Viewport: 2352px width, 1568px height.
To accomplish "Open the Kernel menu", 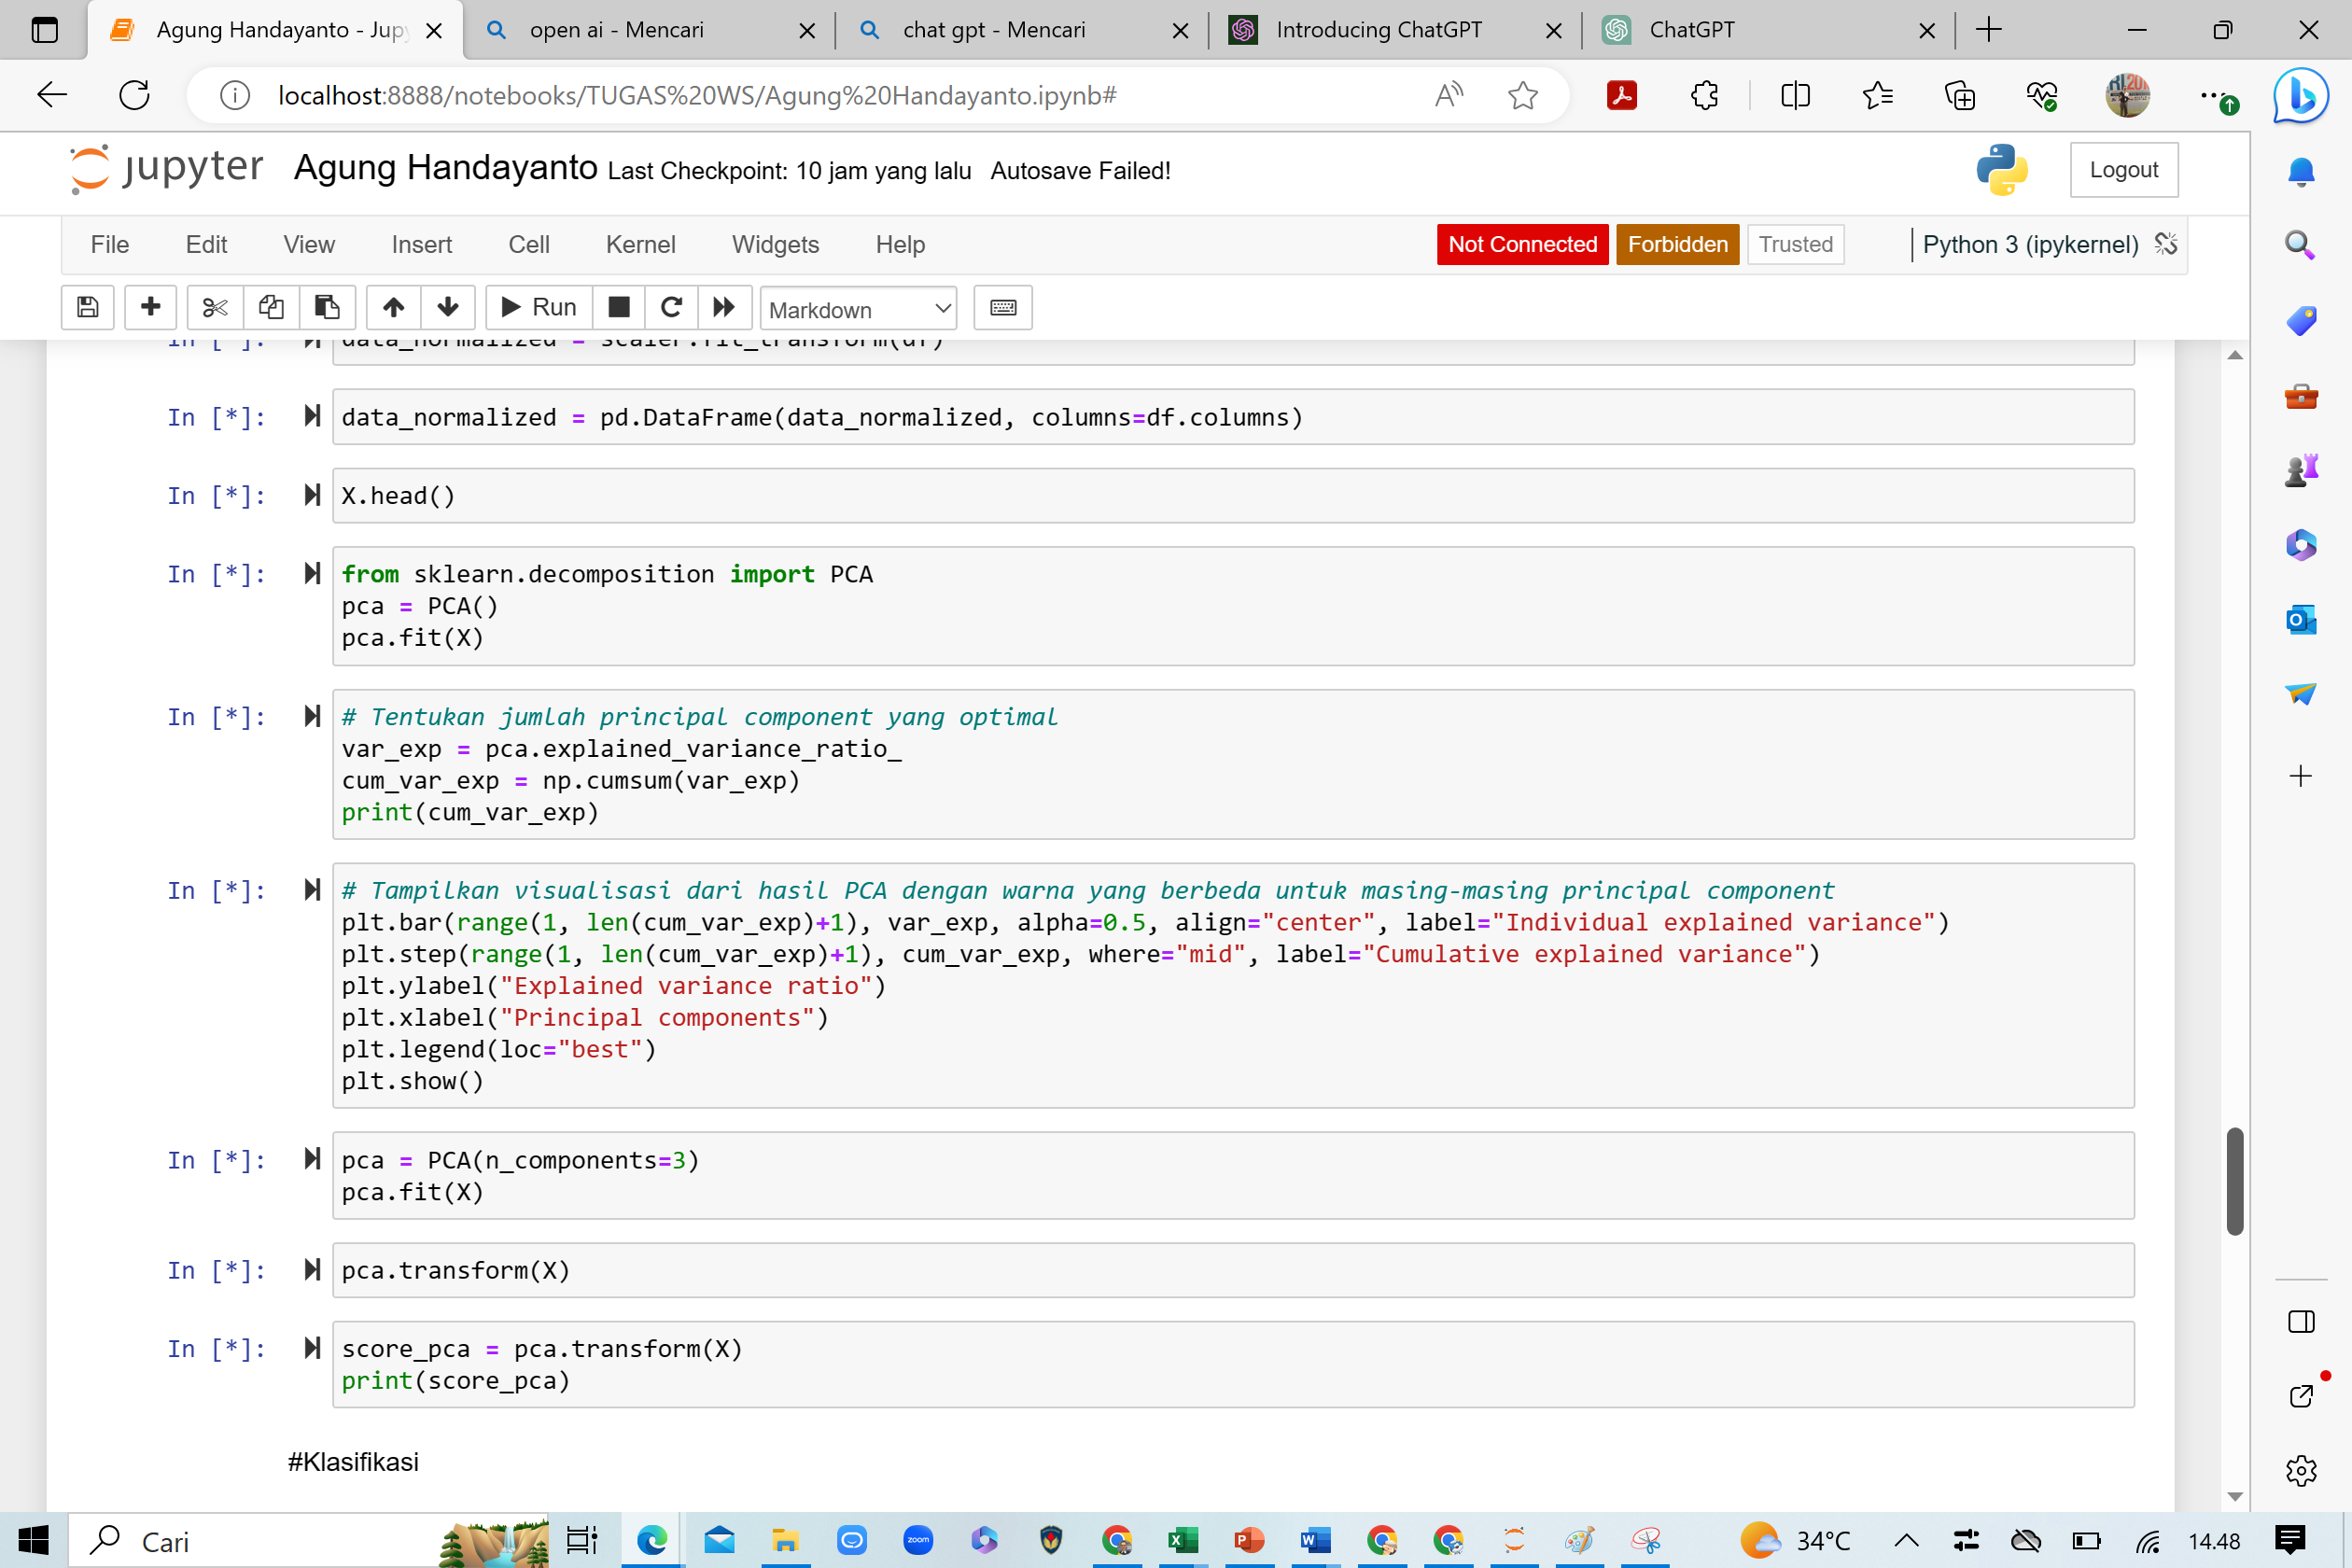I will (640, 244).
